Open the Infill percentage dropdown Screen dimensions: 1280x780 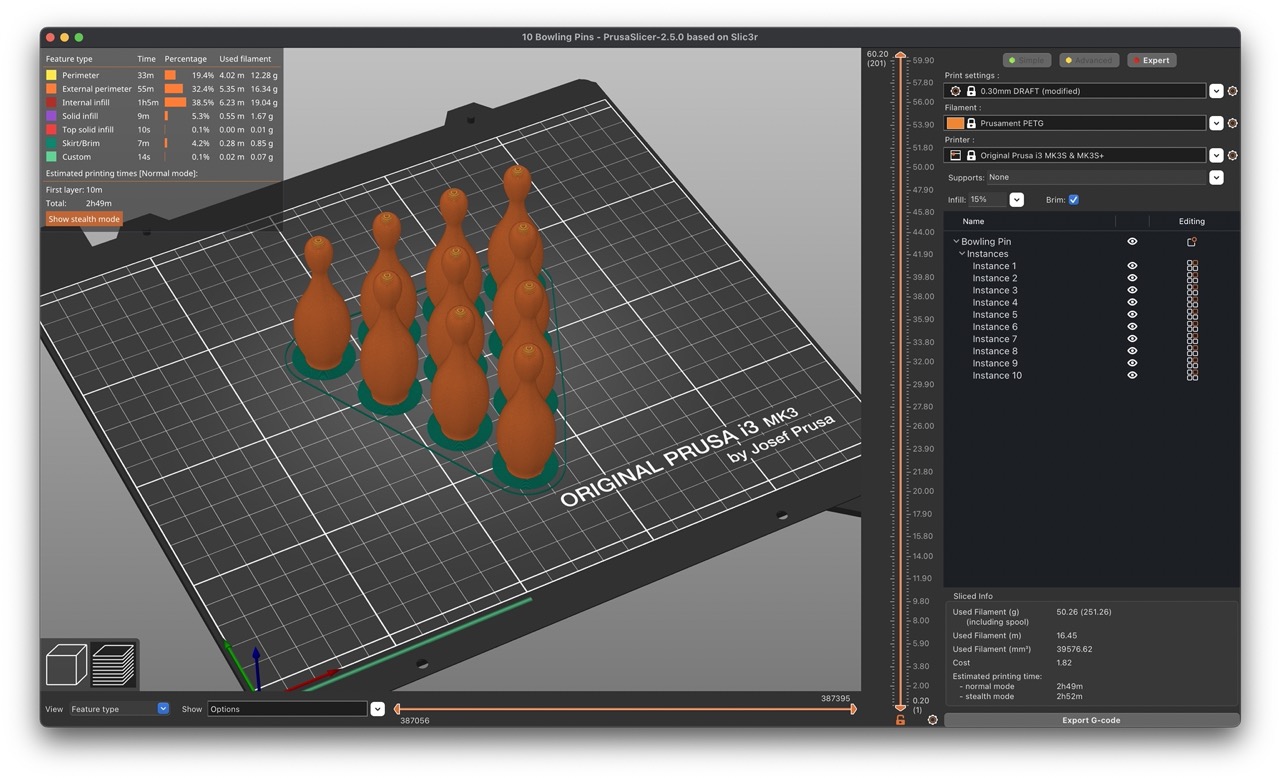[1016, 200]
